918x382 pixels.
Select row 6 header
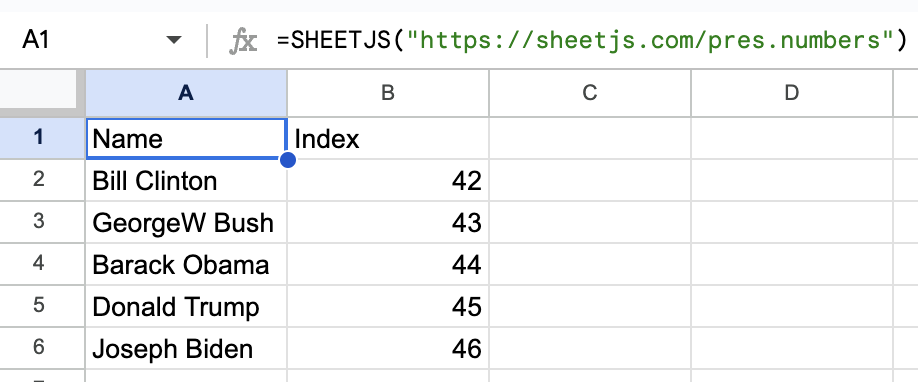[39, 348]
